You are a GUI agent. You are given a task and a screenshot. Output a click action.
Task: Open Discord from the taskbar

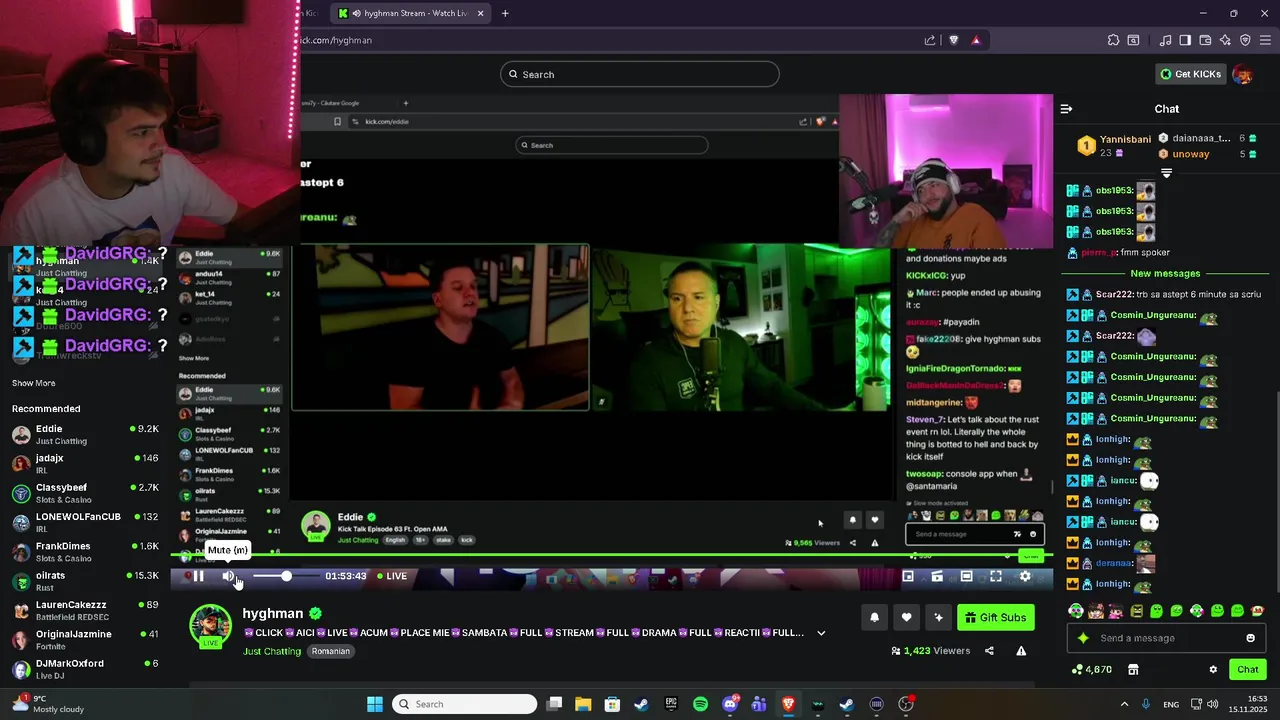730,704
